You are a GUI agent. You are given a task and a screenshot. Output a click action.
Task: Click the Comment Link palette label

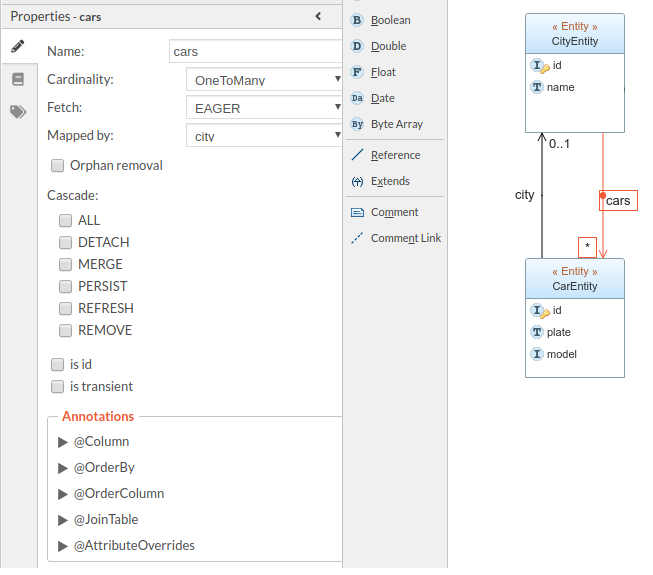pyautogui.click(x=406, y=238)
